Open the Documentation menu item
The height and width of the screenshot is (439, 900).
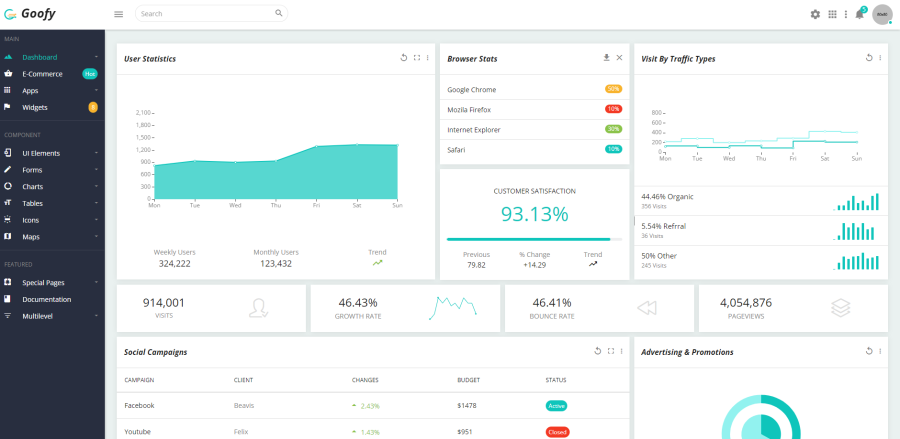click(52, 299)
